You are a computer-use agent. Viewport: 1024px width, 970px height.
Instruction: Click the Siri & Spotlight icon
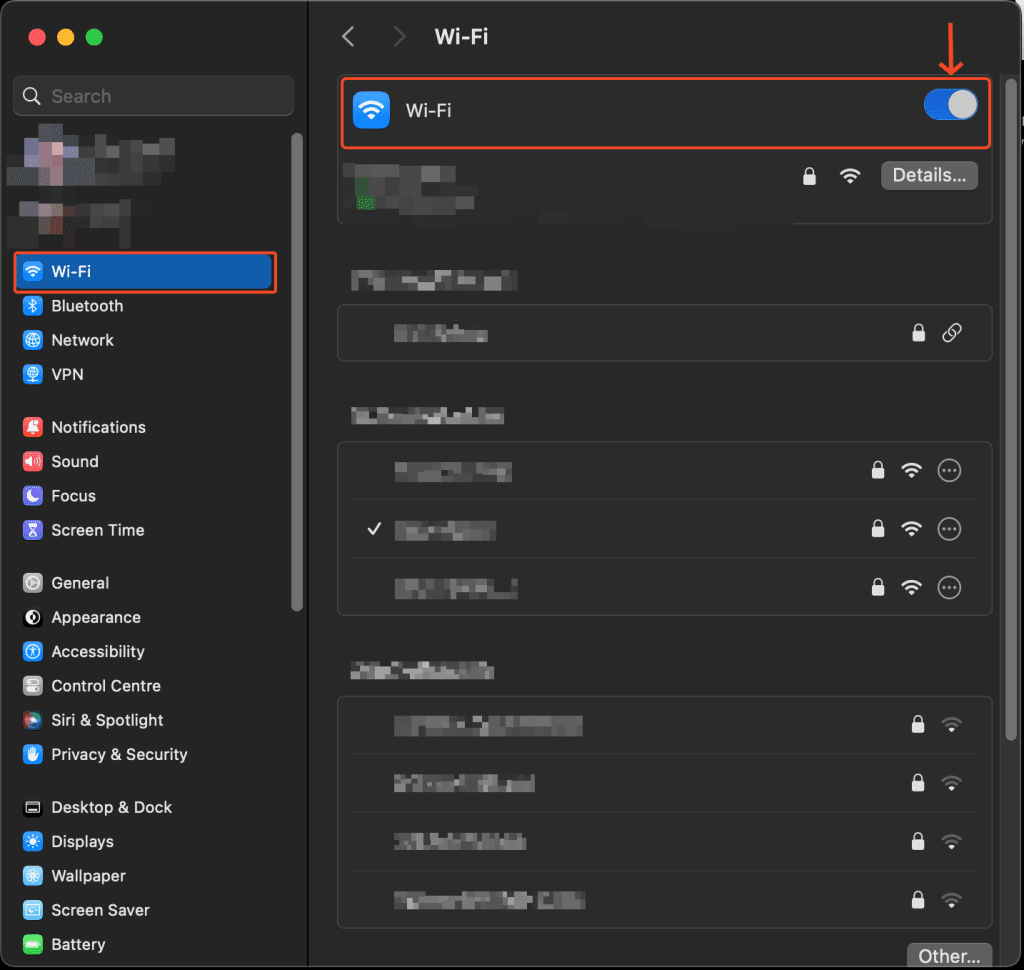(x=33, y=720)
